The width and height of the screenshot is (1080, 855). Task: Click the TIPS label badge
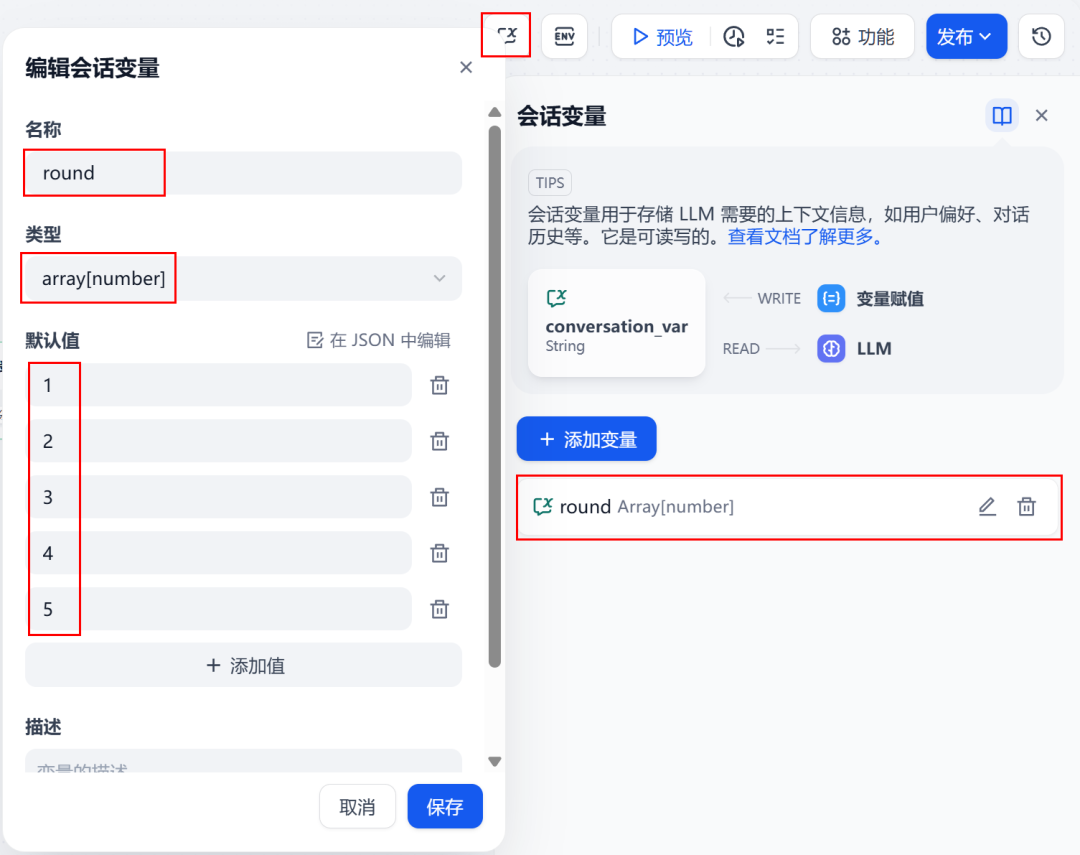[x=550, y=183]
